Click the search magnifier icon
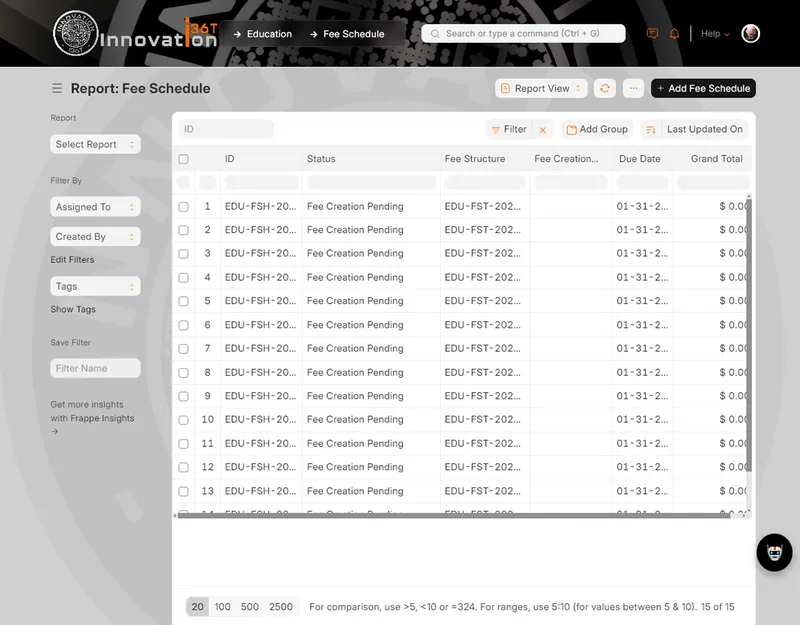The width and height of the screenshot is (800, 625). (x=435, y=34)
